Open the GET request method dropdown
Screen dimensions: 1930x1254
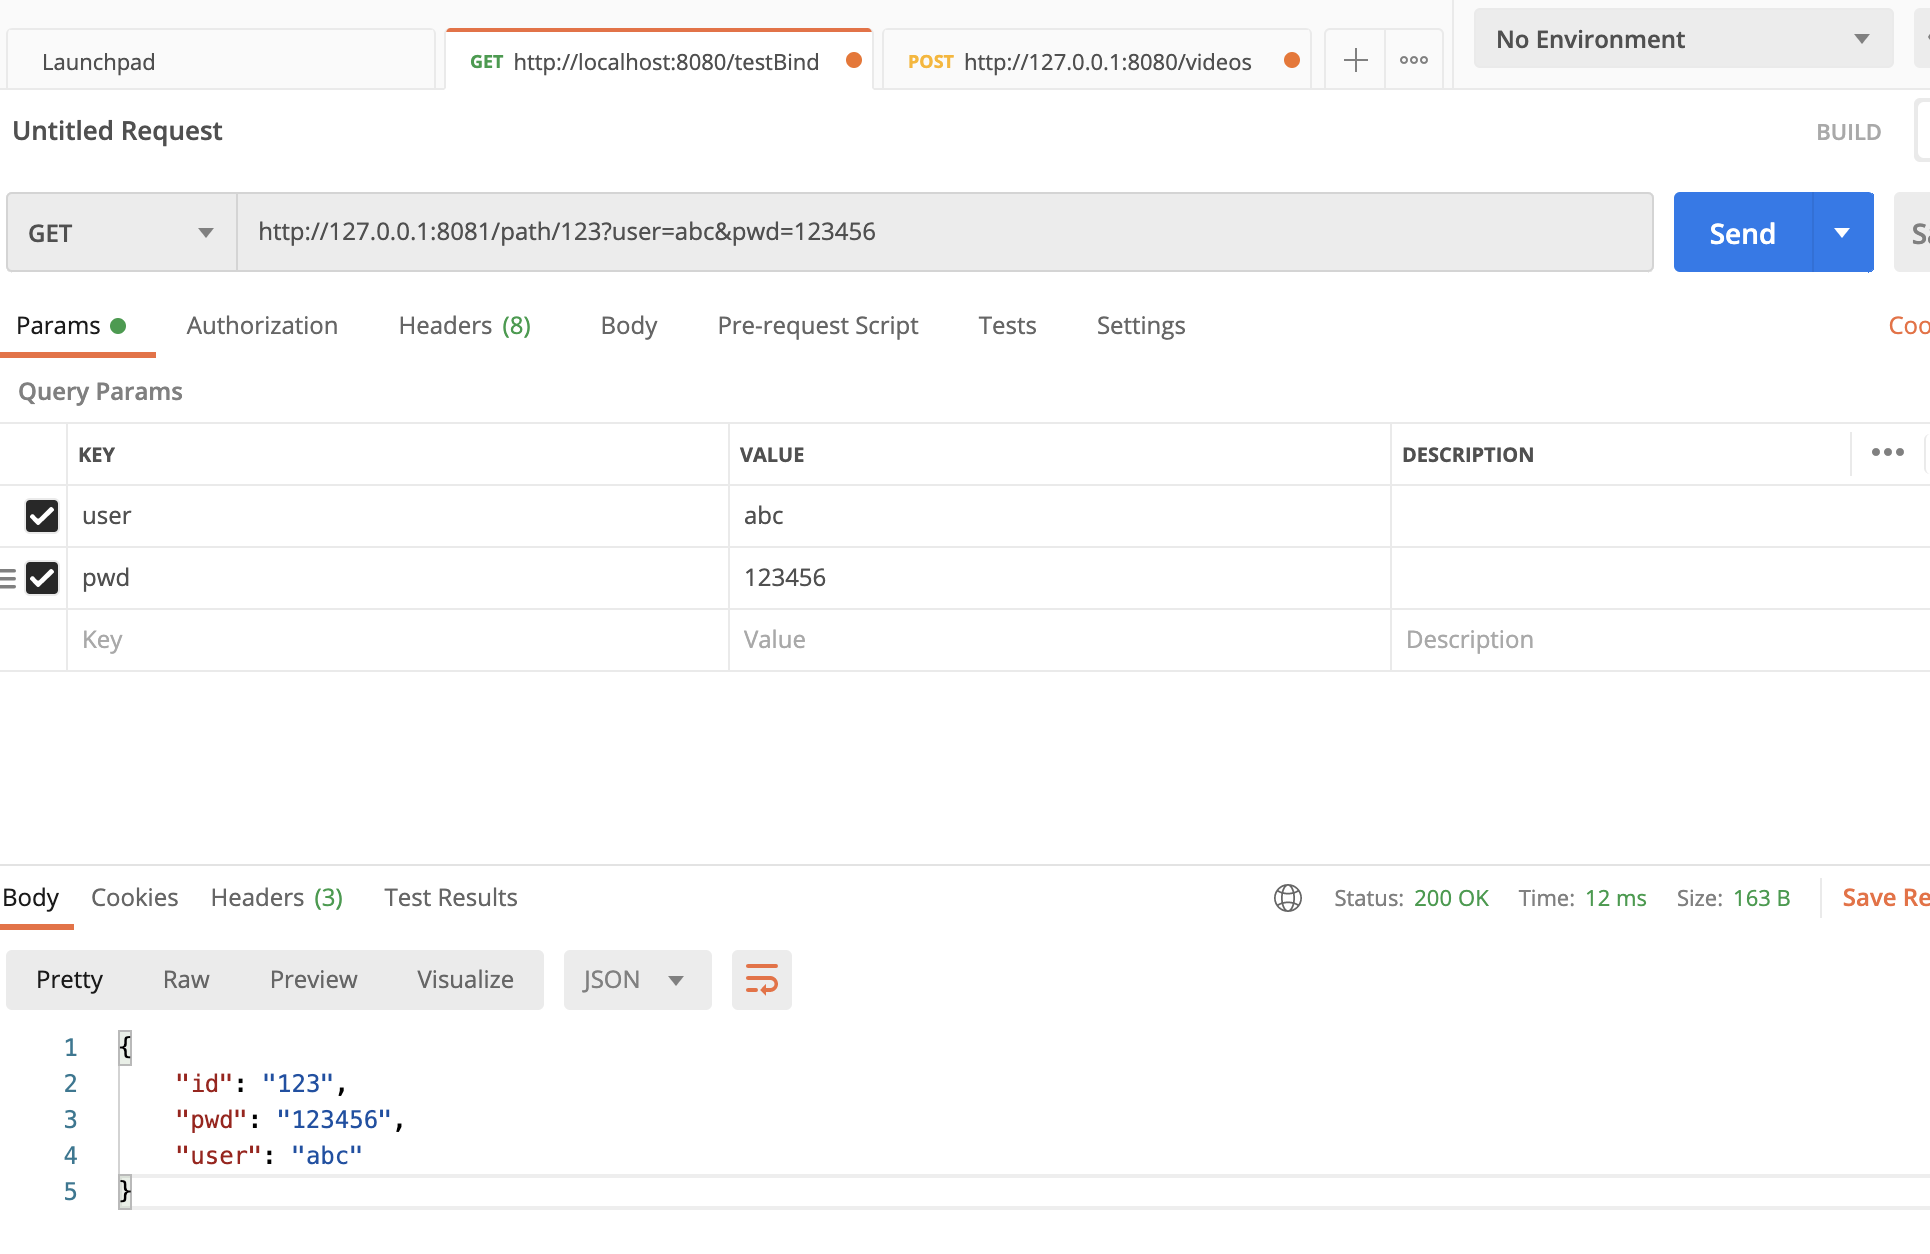(x=119, y=232)
